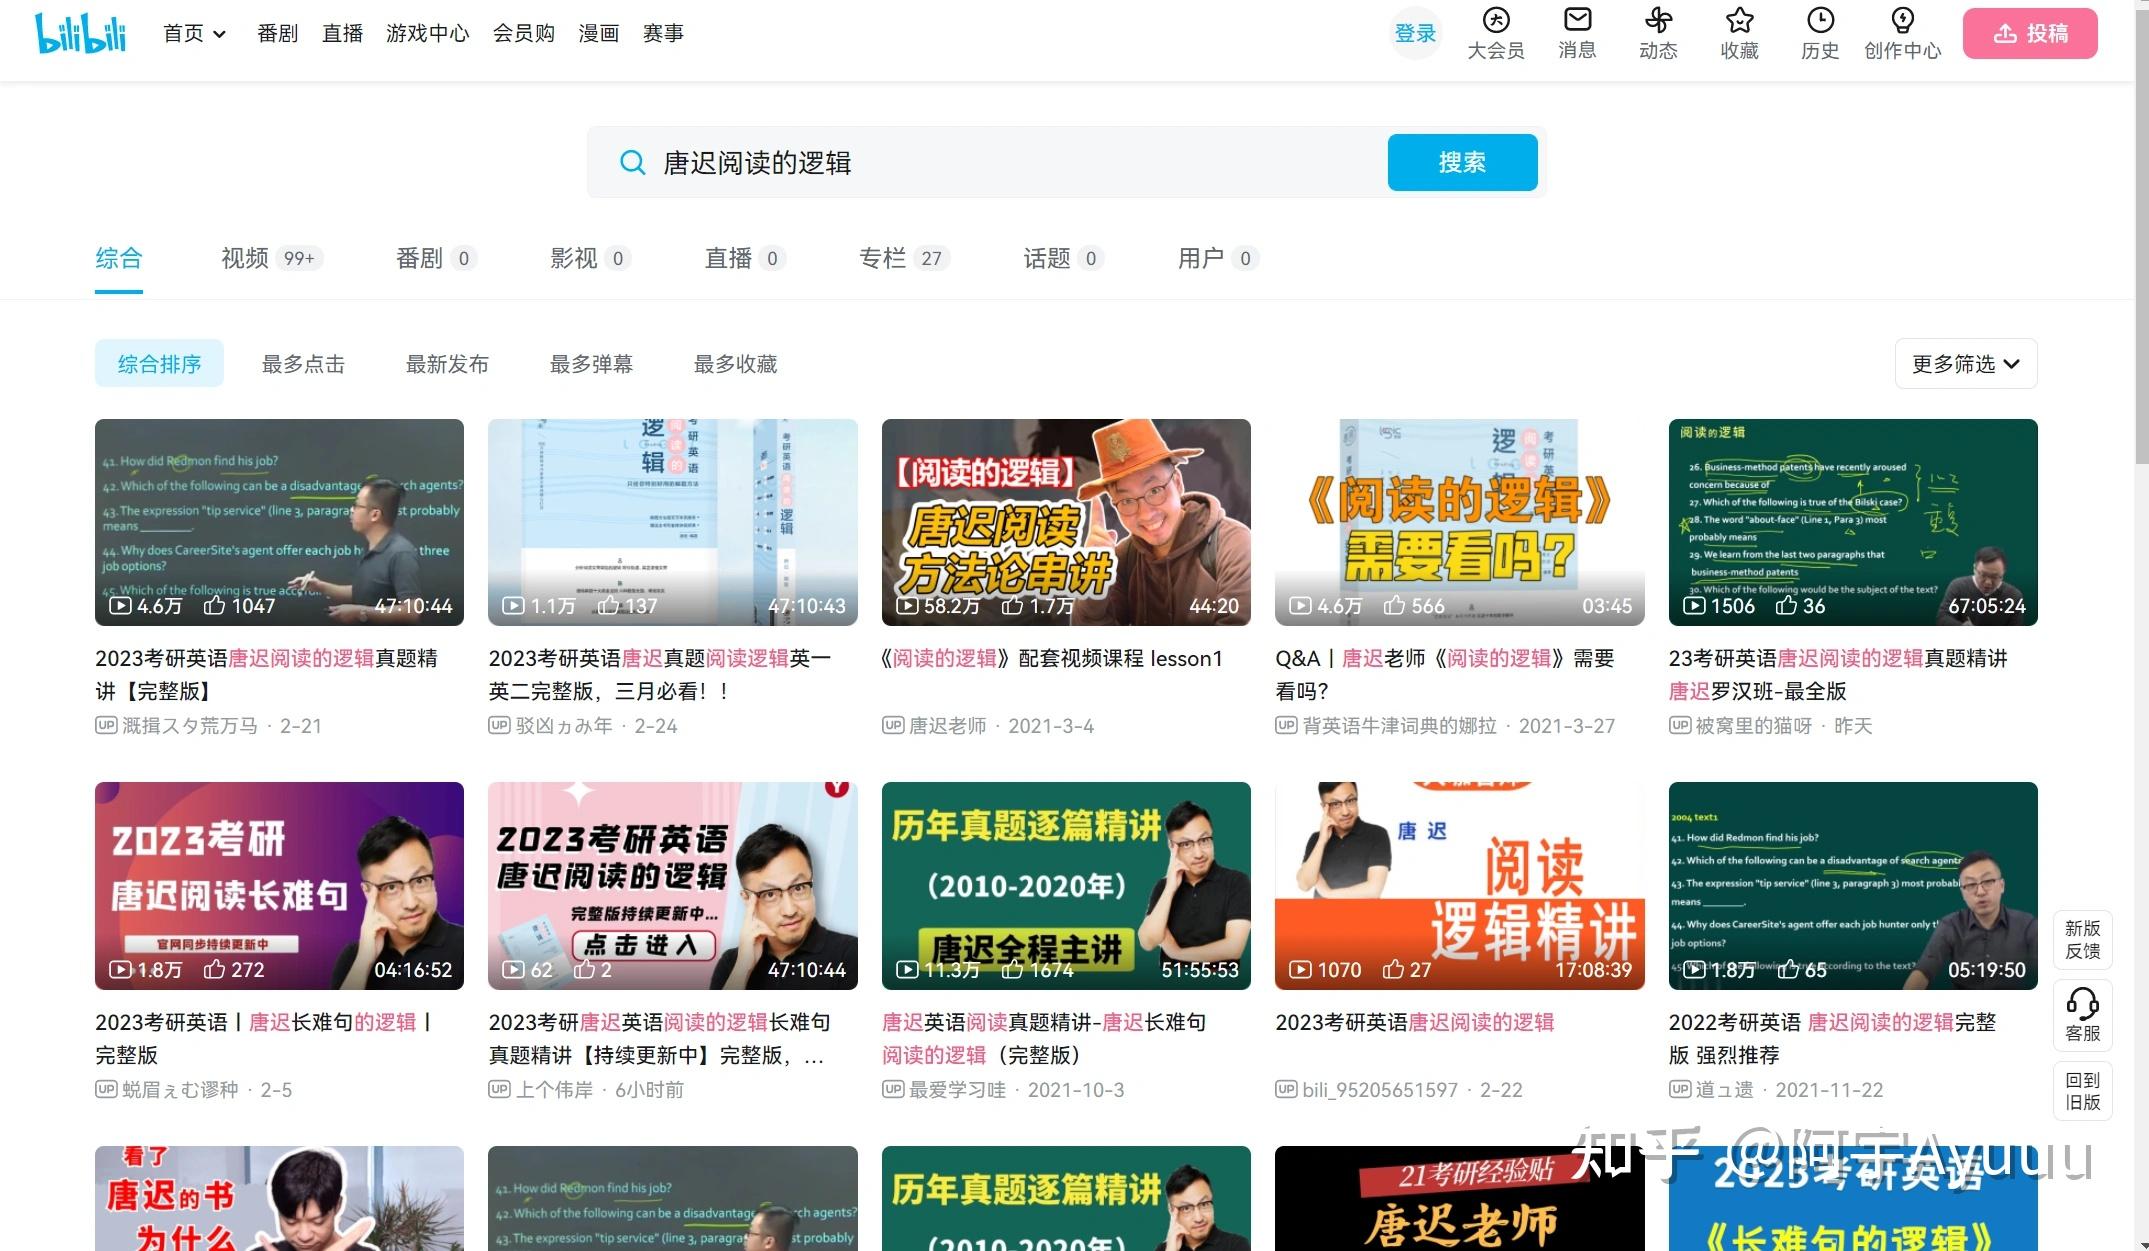Viewport: 2149px width, 1251px height.
Task: Sort by 最新发布
Action: point(447,364)
